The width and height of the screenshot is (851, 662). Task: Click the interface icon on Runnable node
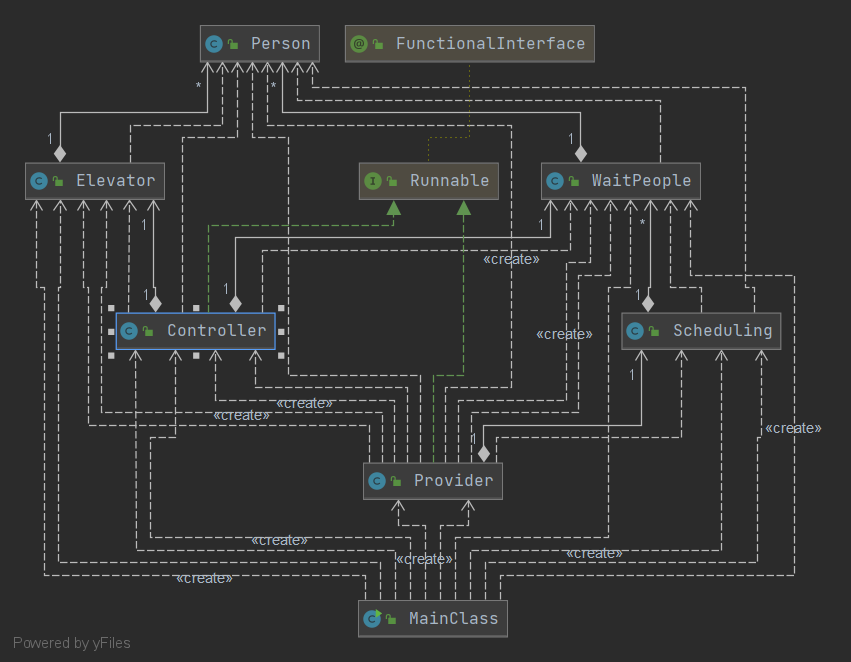coord(373,181)
